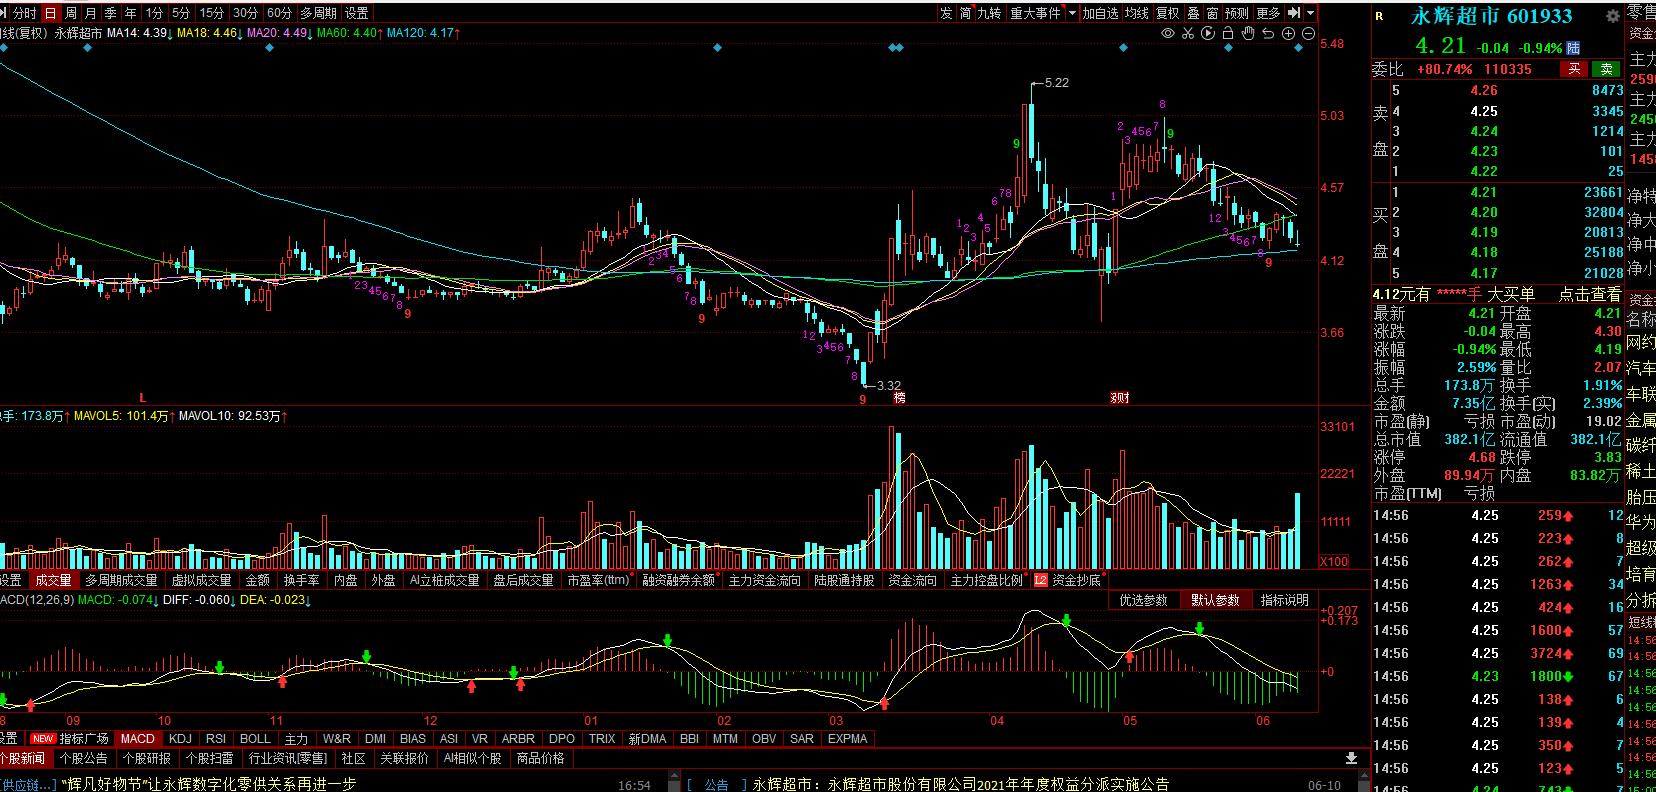Toggle the lock icon above chart
The image size is (1656, 792).
click(x=1228, y=33)
